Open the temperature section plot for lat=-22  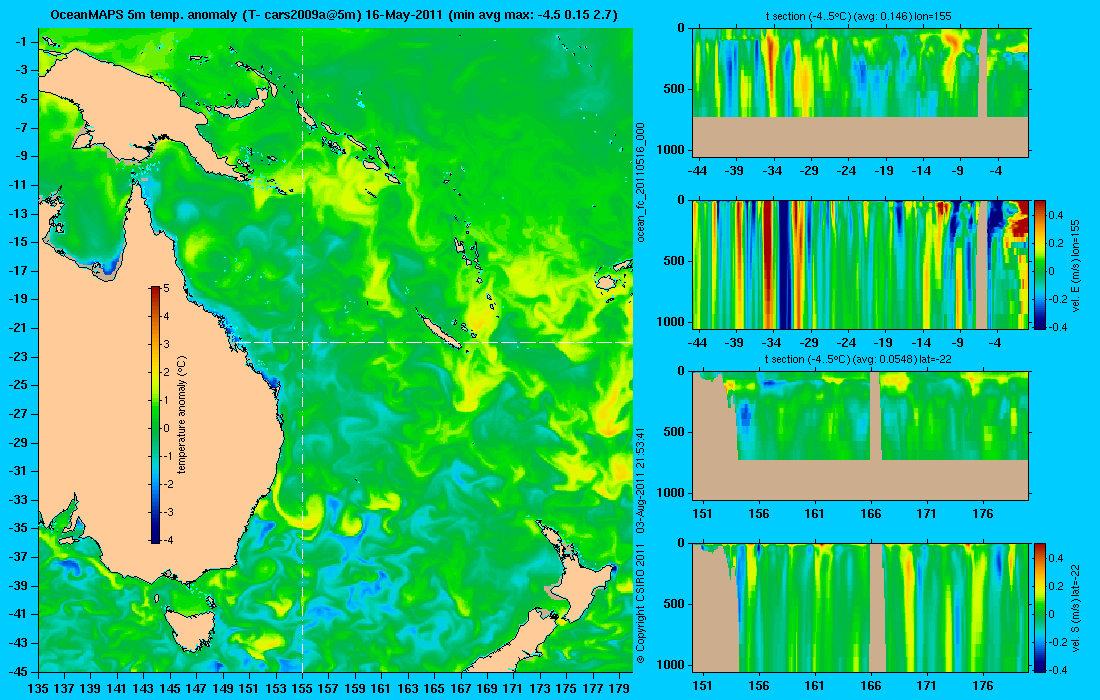(861, 436)
